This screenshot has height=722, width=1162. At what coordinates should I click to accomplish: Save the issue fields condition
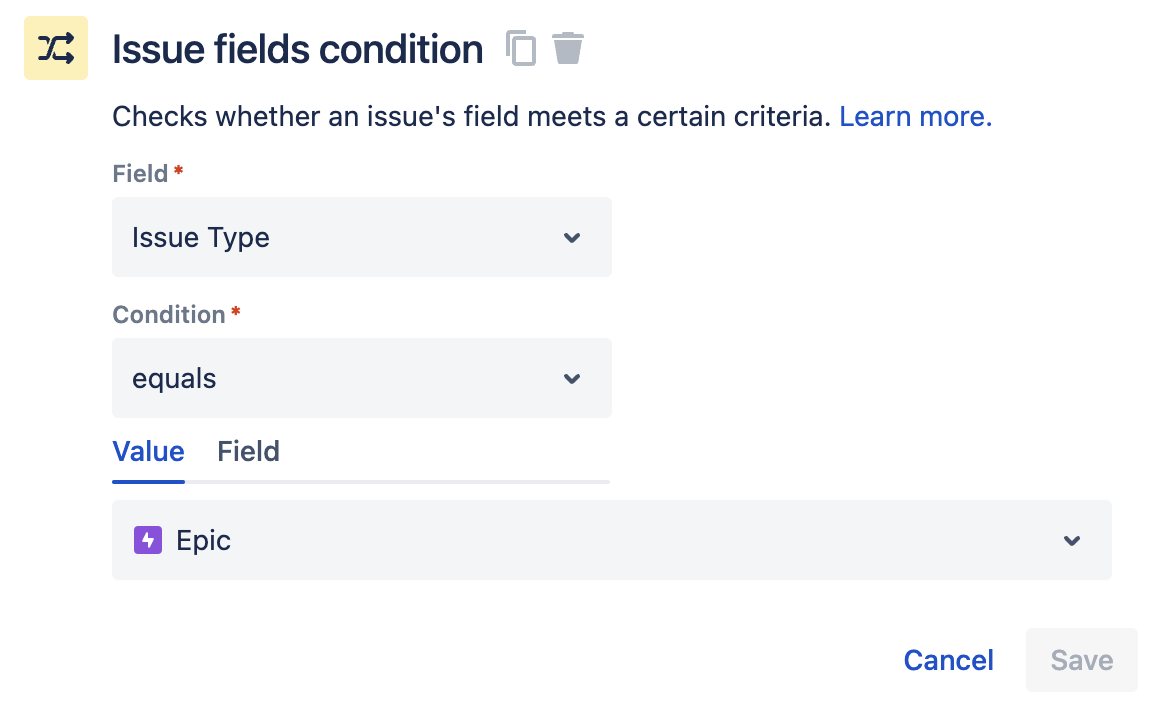(1081, 660)
